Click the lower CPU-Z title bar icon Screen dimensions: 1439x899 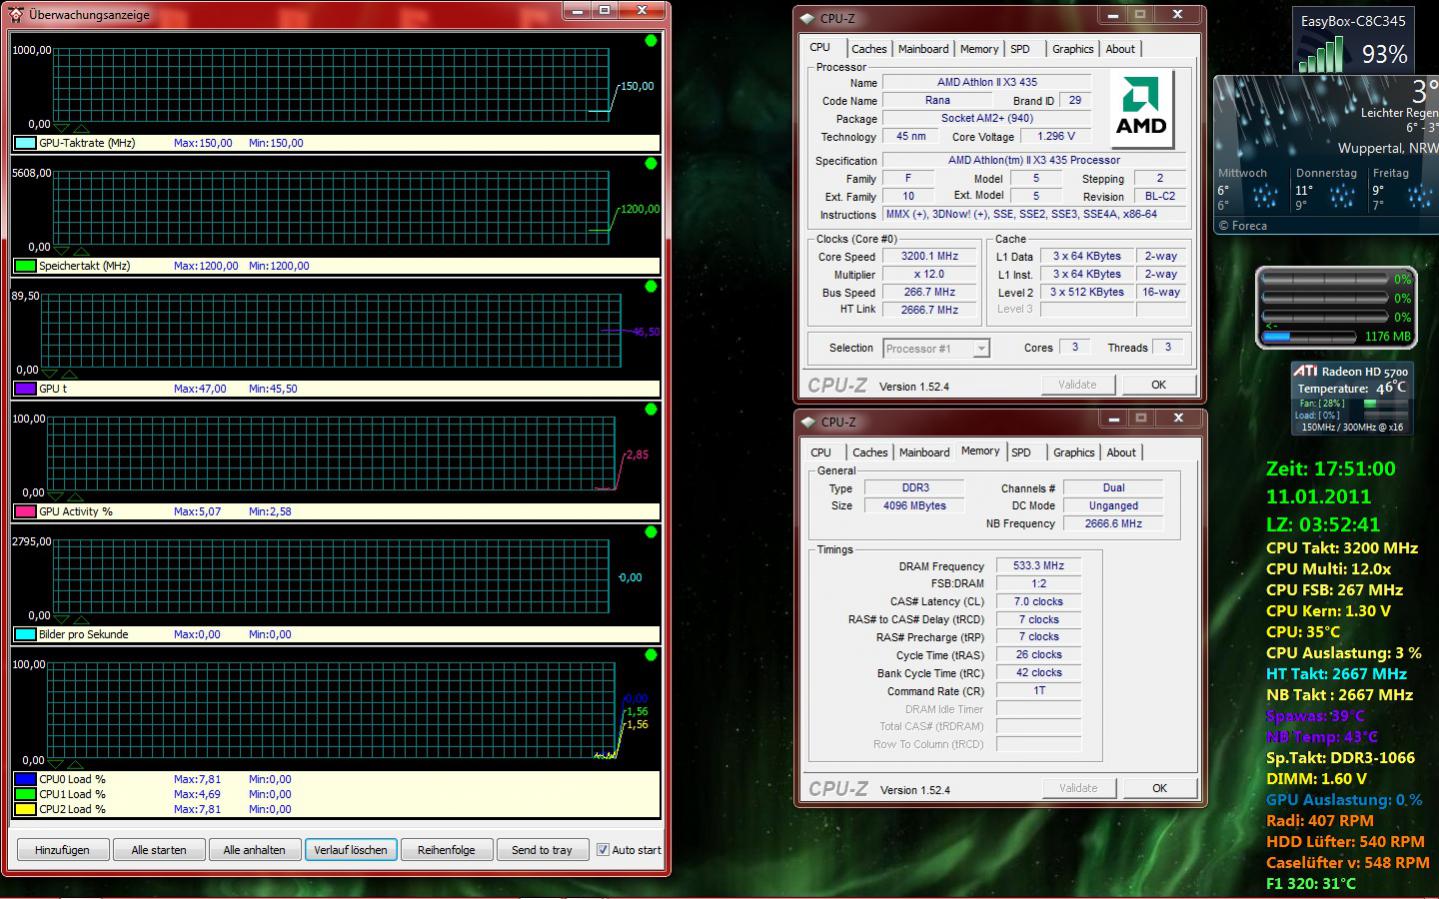click(808, 422)
